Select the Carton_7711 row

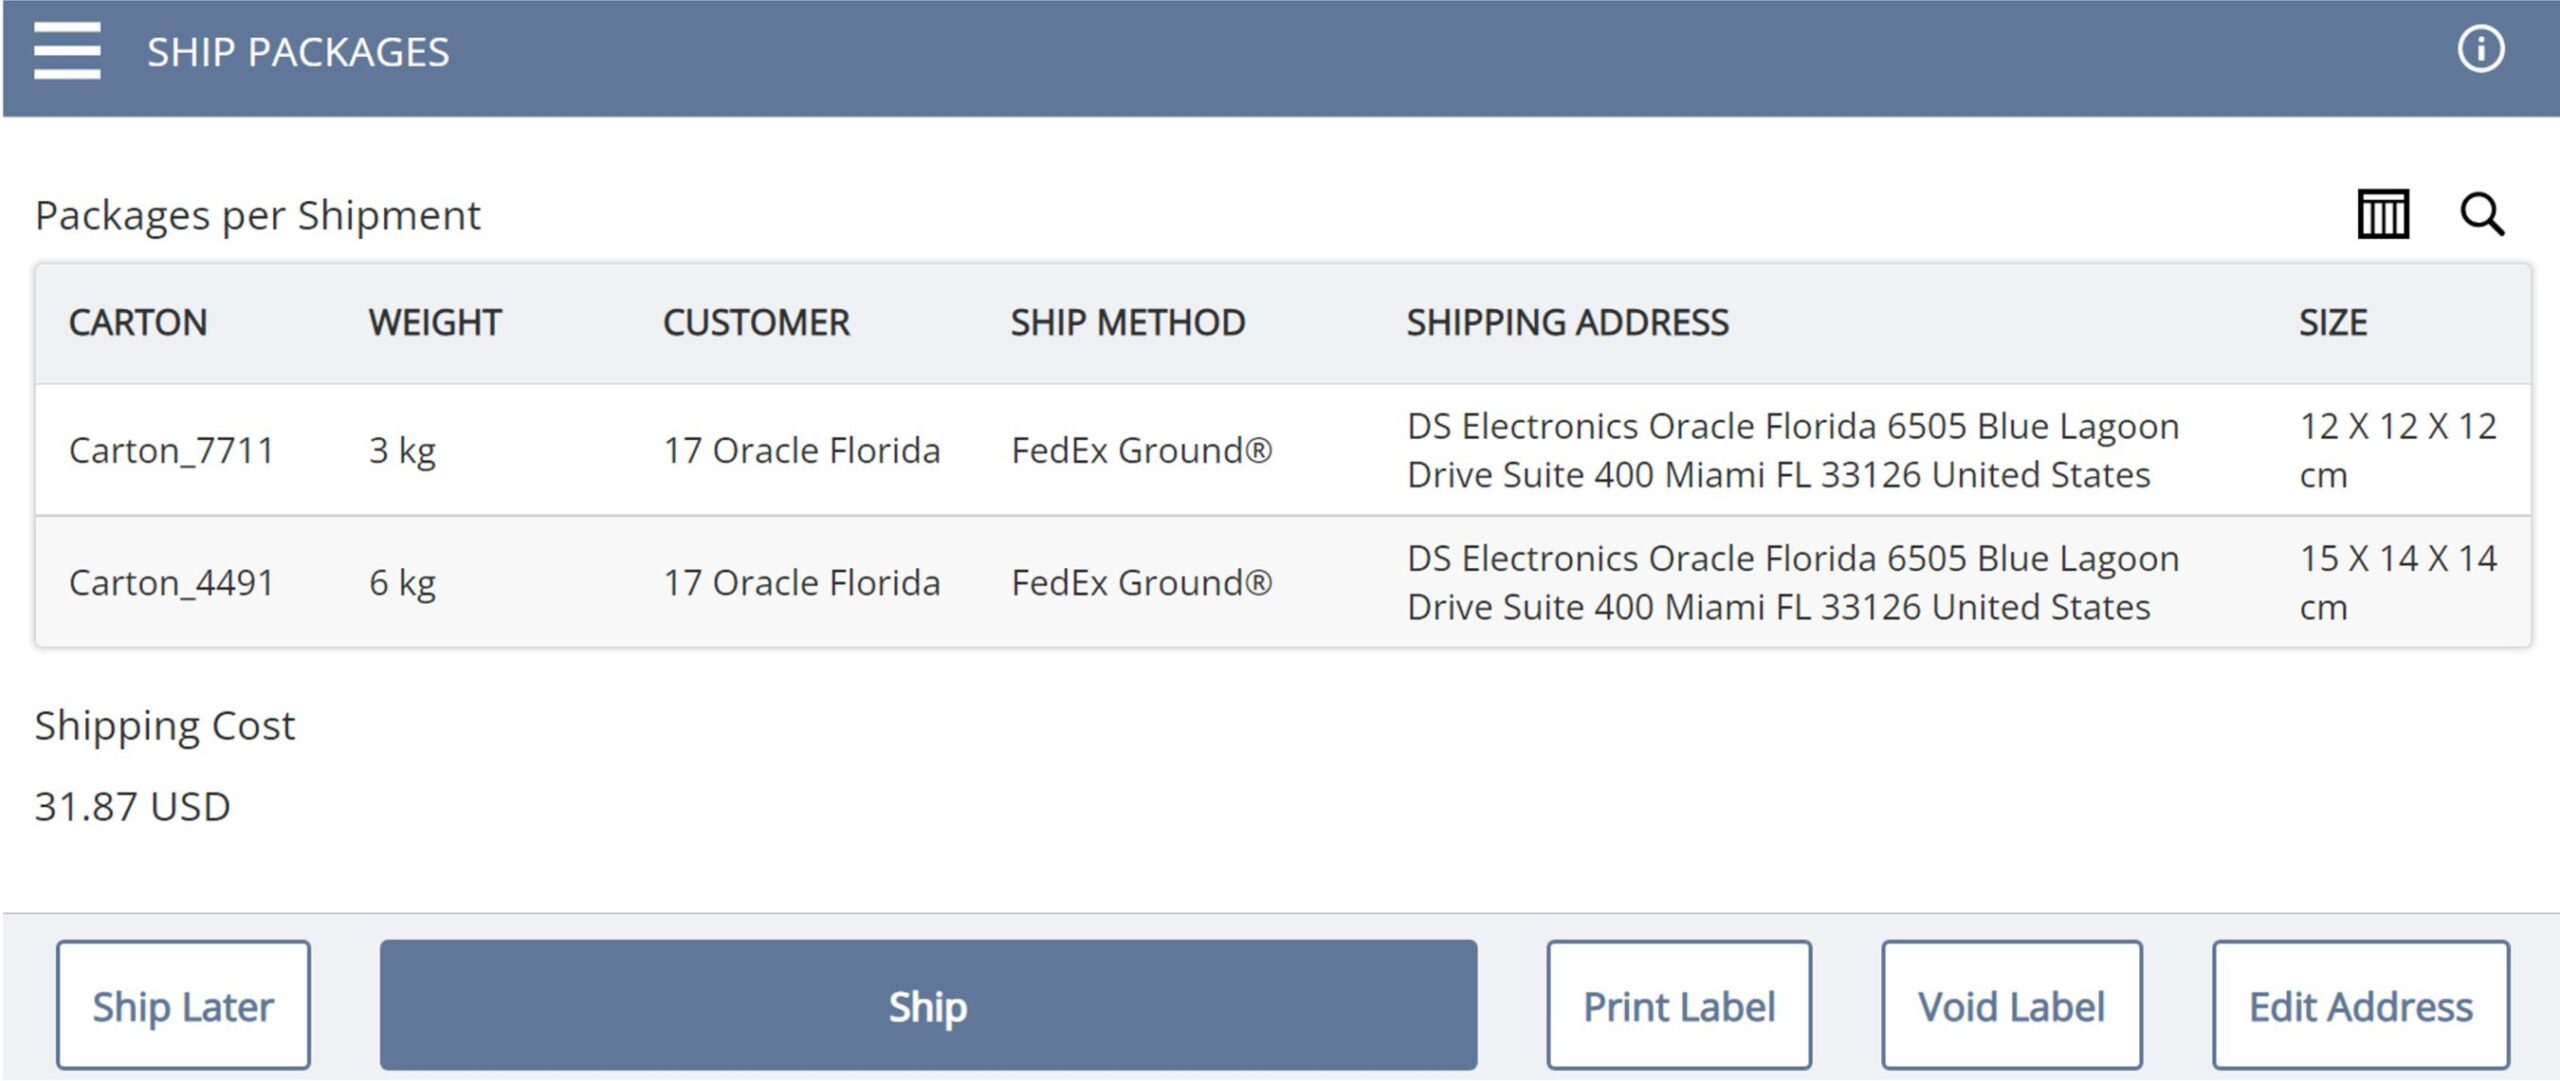(171, 451)
